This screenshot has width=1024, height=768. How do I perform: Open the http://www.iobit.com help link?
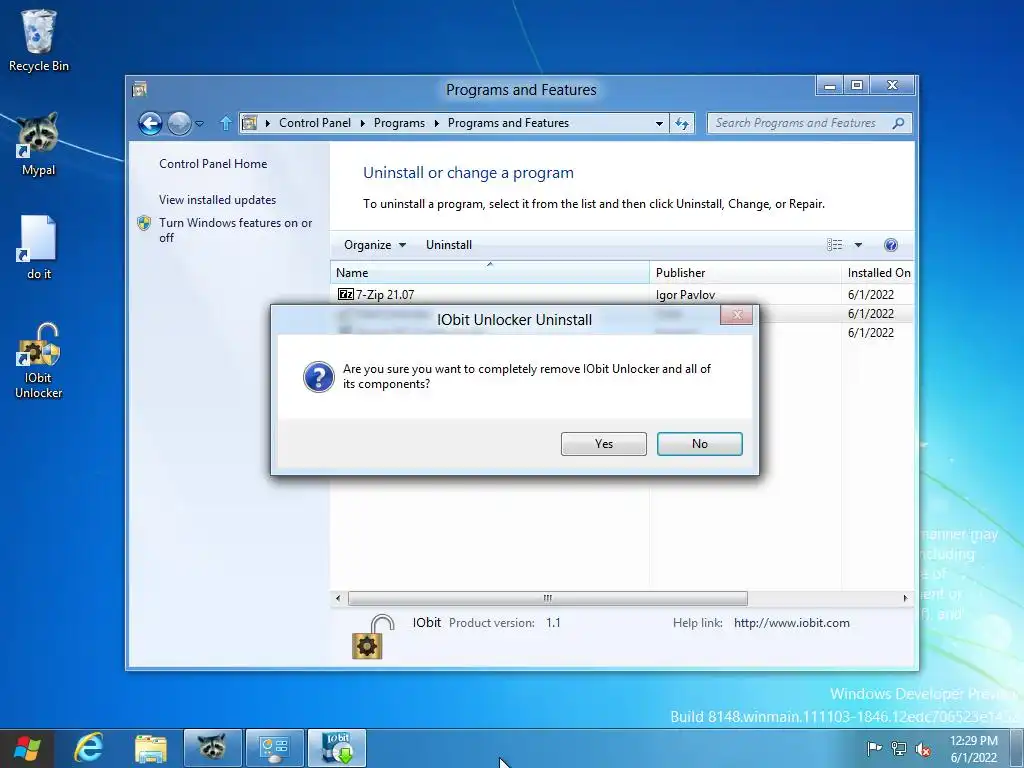pyautogui.click(x=792, y=623)
